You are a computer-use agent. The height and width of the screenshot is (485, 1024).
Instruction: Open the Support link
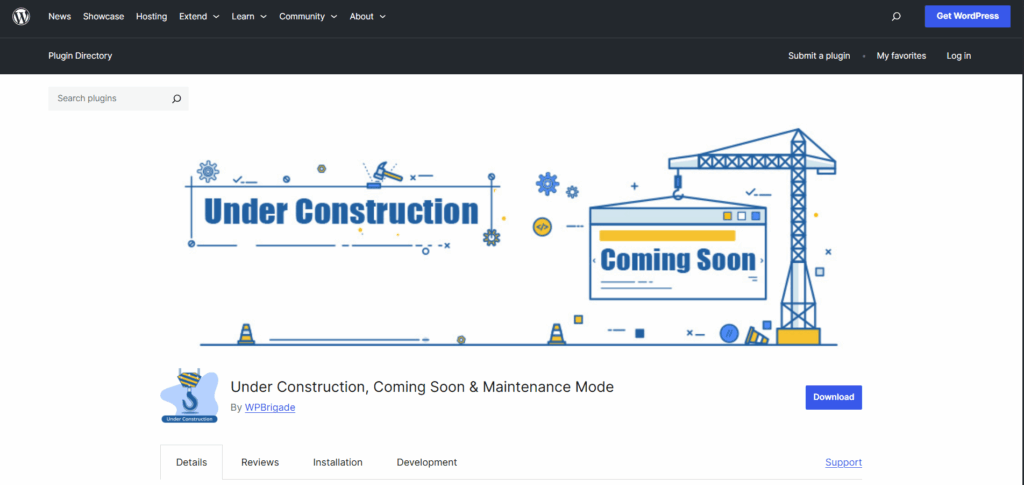pos(843,462)
